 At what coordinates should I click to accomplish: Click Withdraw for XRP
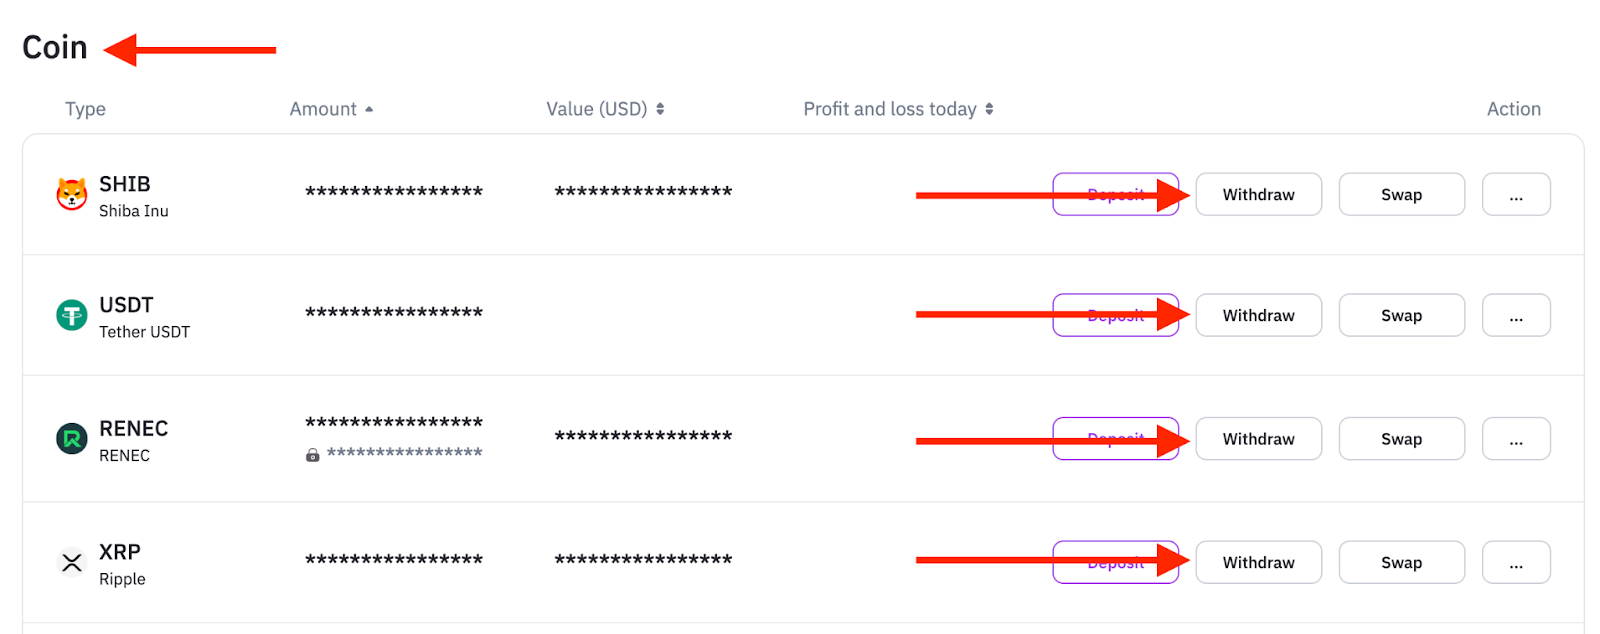click(1258, 562)
